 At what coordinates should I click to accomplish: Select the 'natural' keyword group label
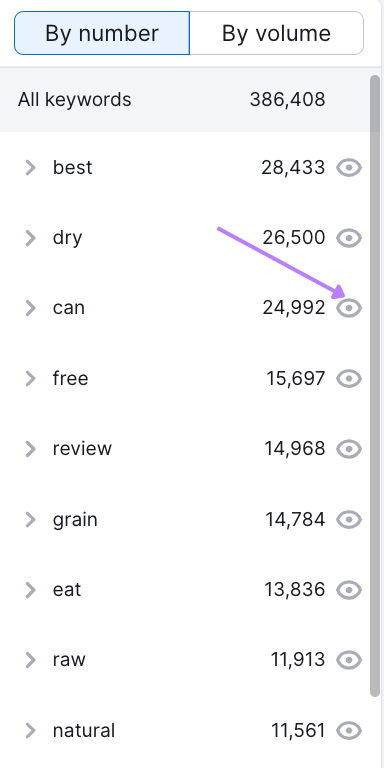[84, 731]
